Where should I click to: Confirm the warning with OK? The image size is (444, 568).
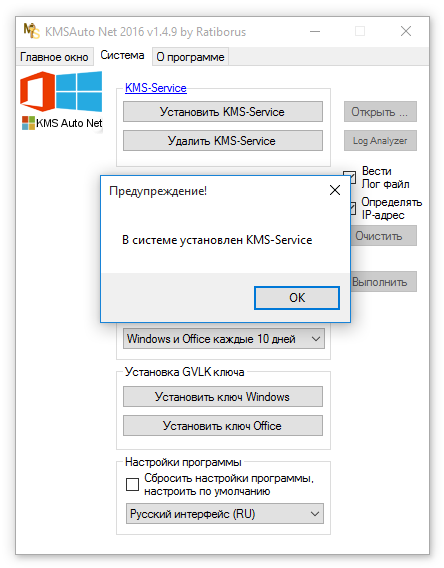click(x=297, y=298)
